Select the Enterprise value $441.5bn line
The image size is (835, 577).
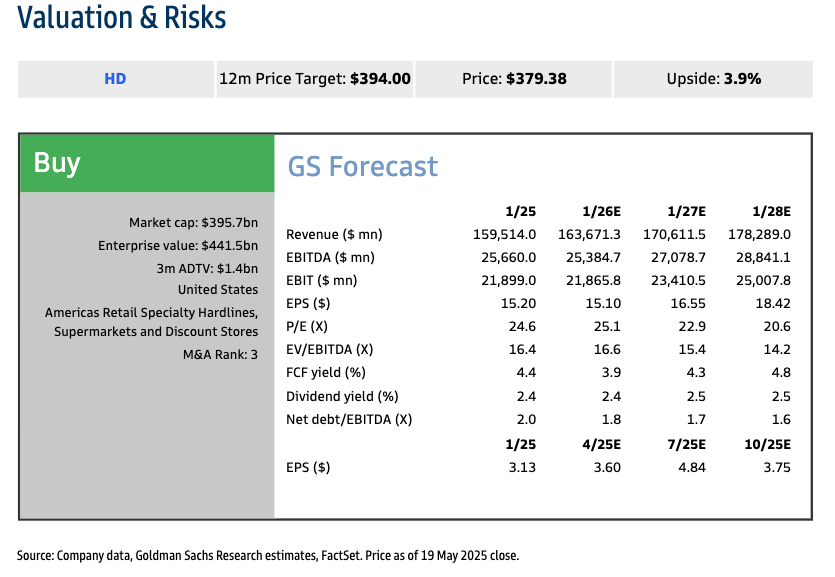(178, 245)
